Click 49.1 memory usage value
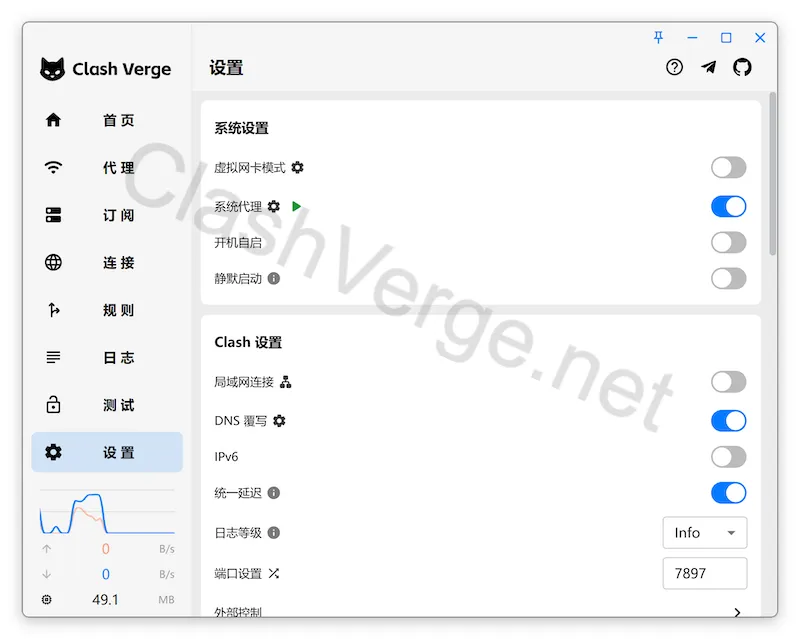The image size is (800, 639). pyautogui.click(x=105, y=599)
